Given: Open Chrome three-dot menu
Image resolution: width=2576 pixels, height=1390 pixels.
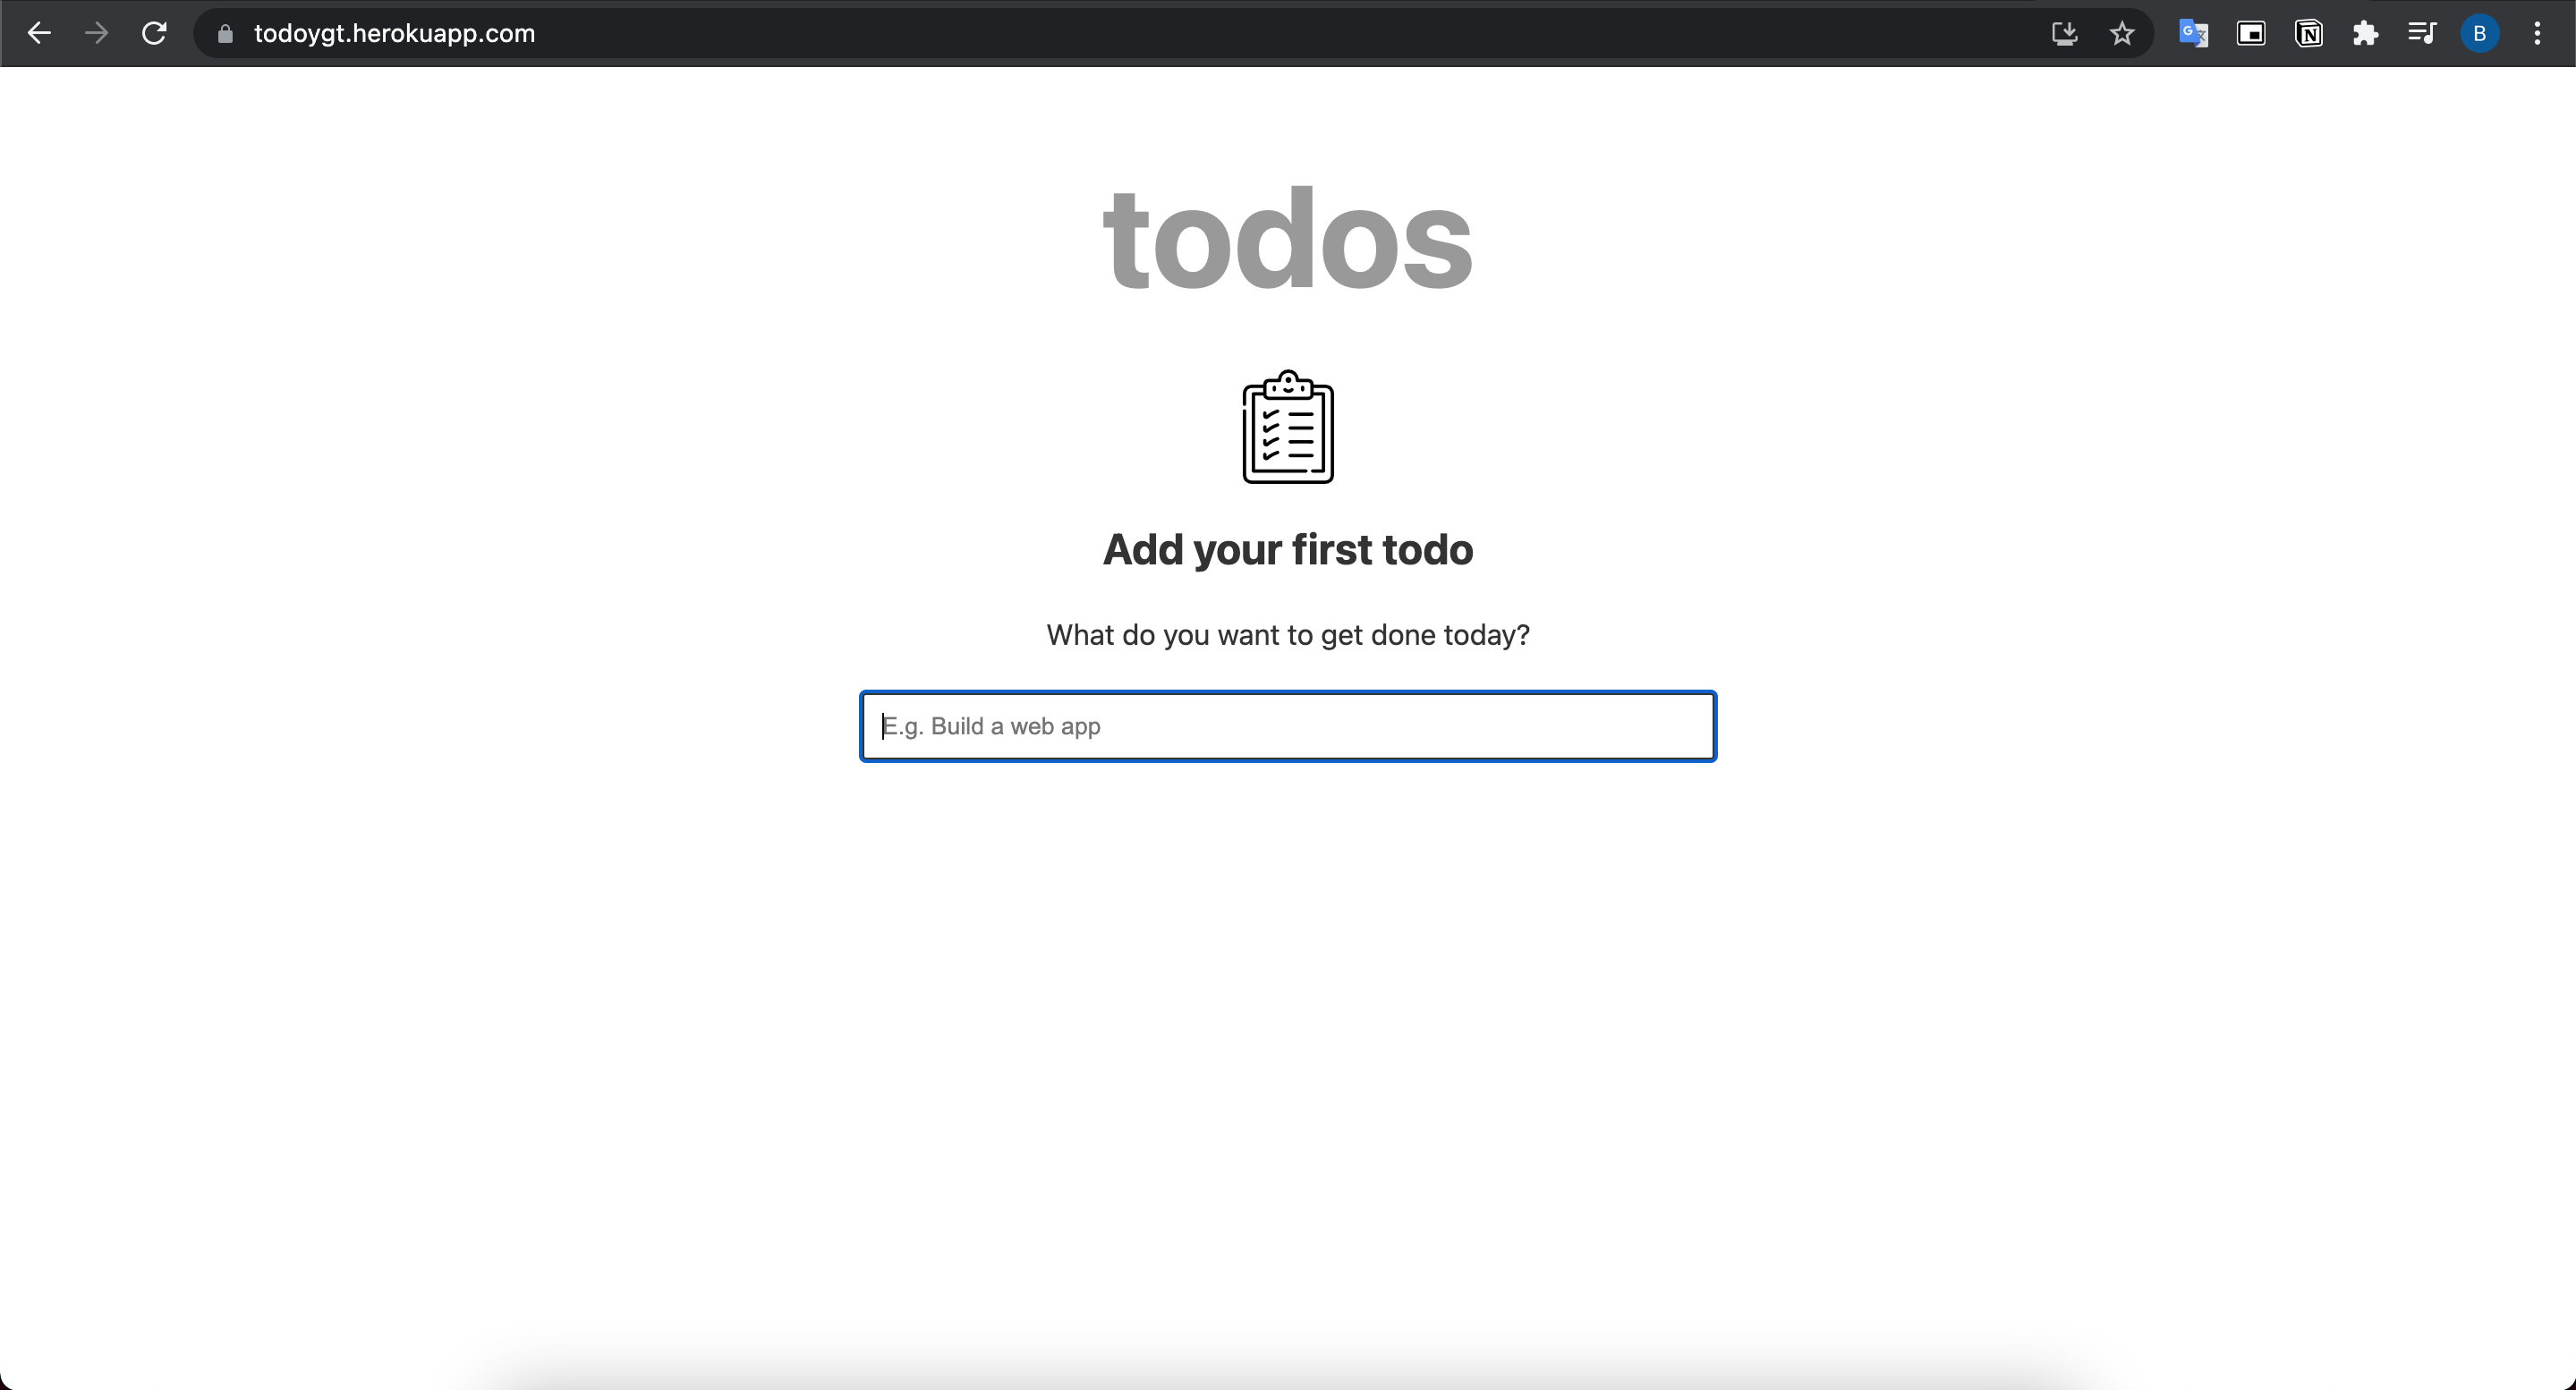Looking at the screenshot, I should [x=2537, y=34].
